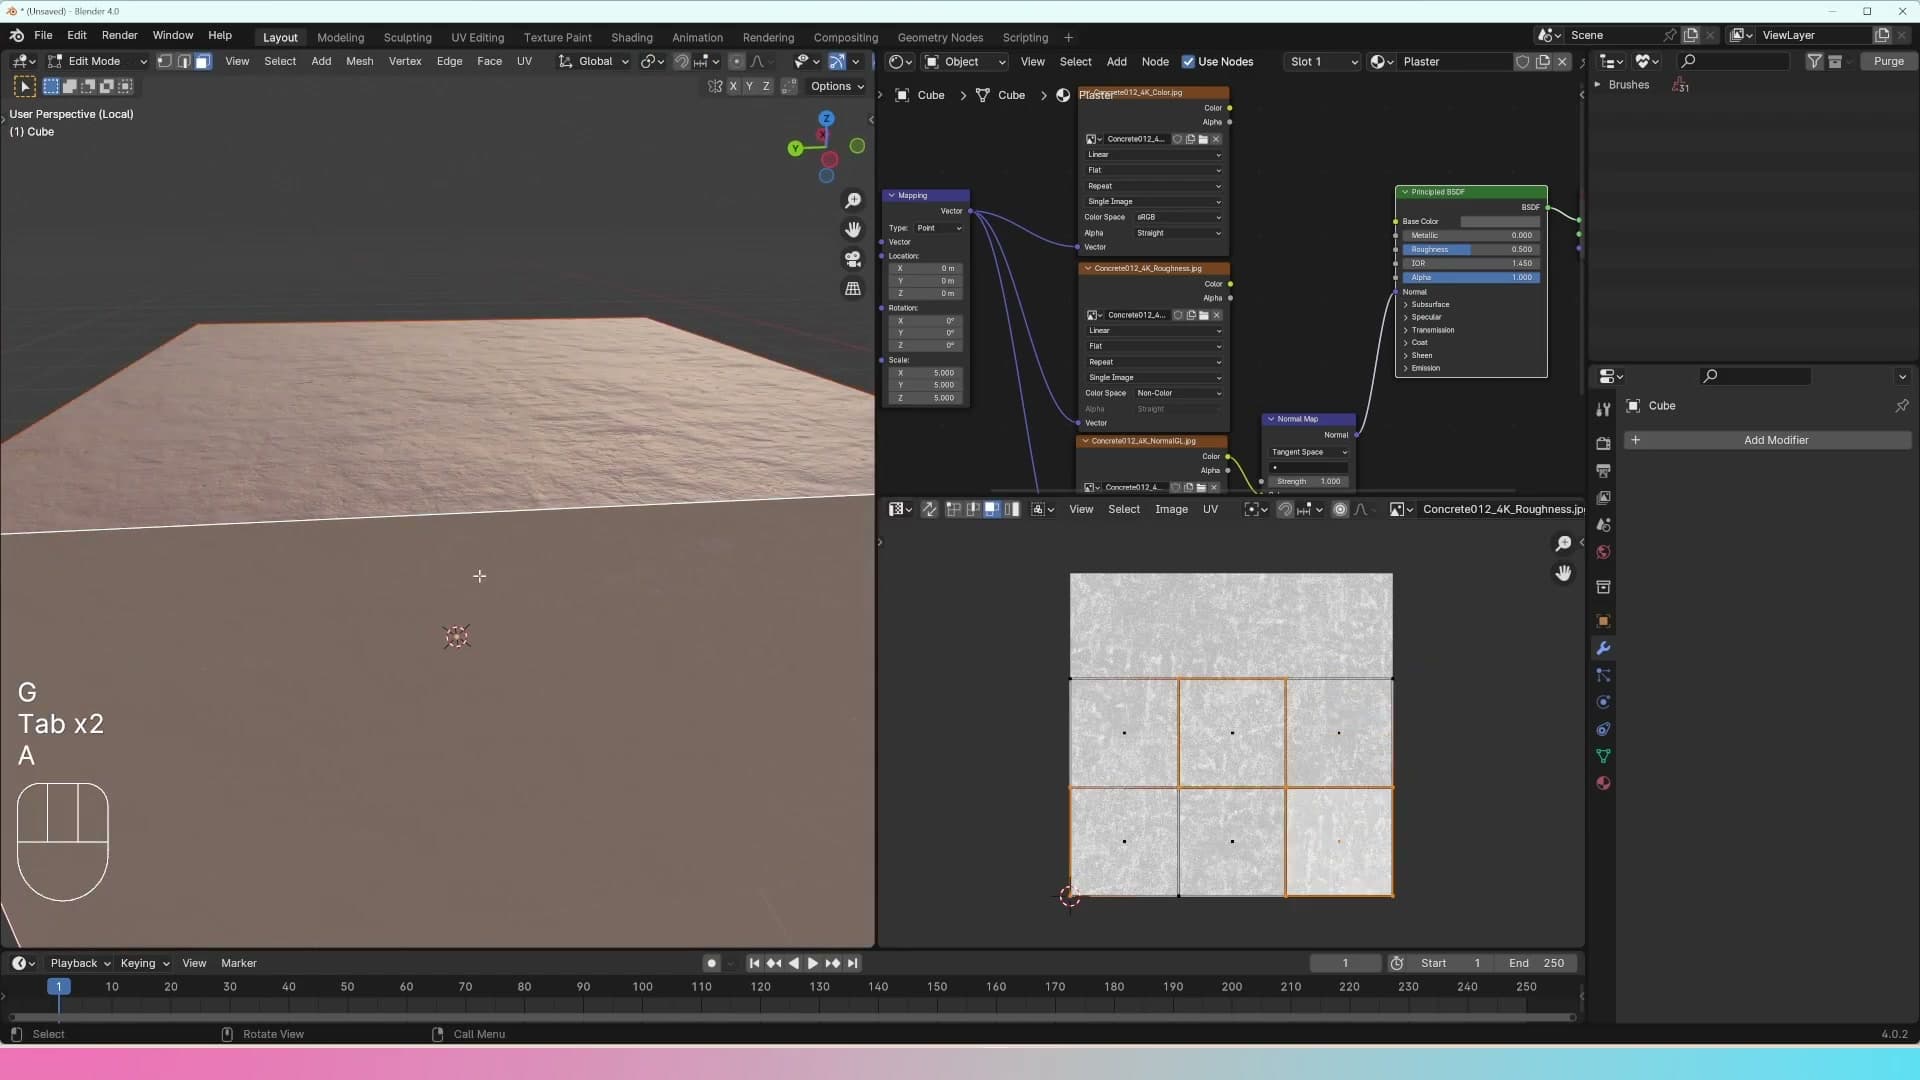This screenshot has height=1080, width=1920.
Task: Expand the Brushes tree item
Action: (x=1597, y=86)
